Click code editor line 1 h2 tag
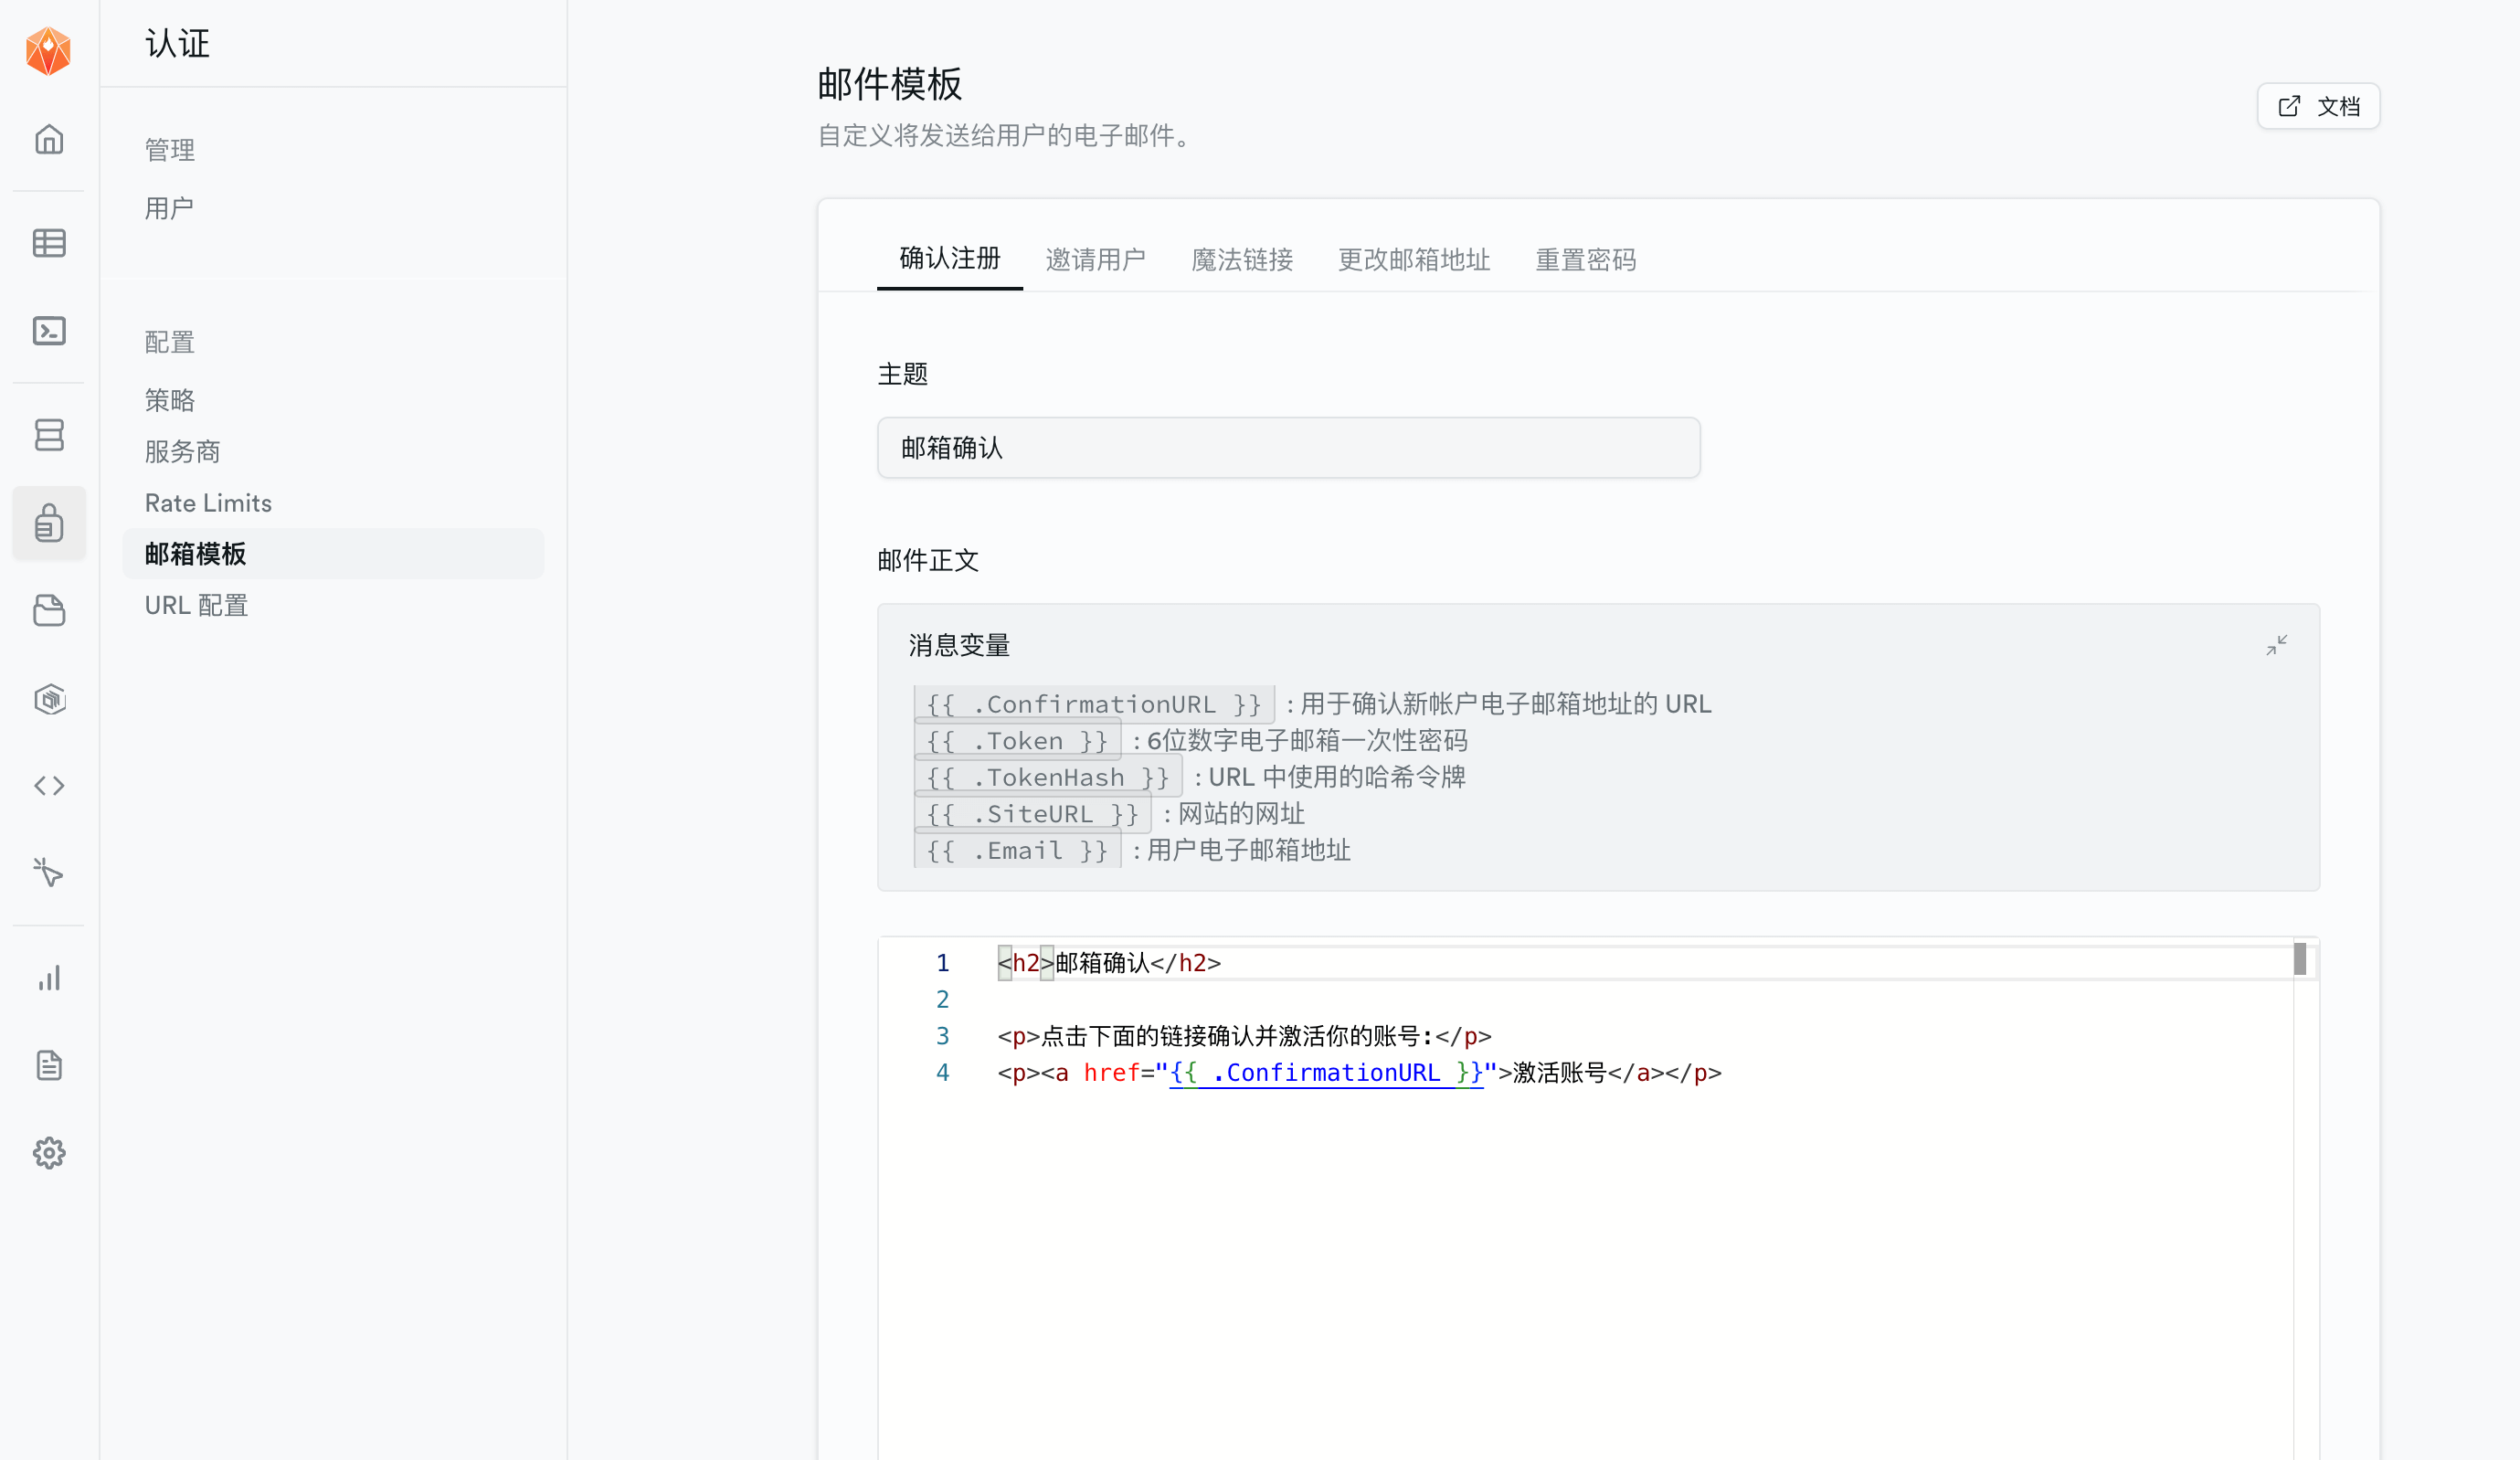 [1026, 963]
